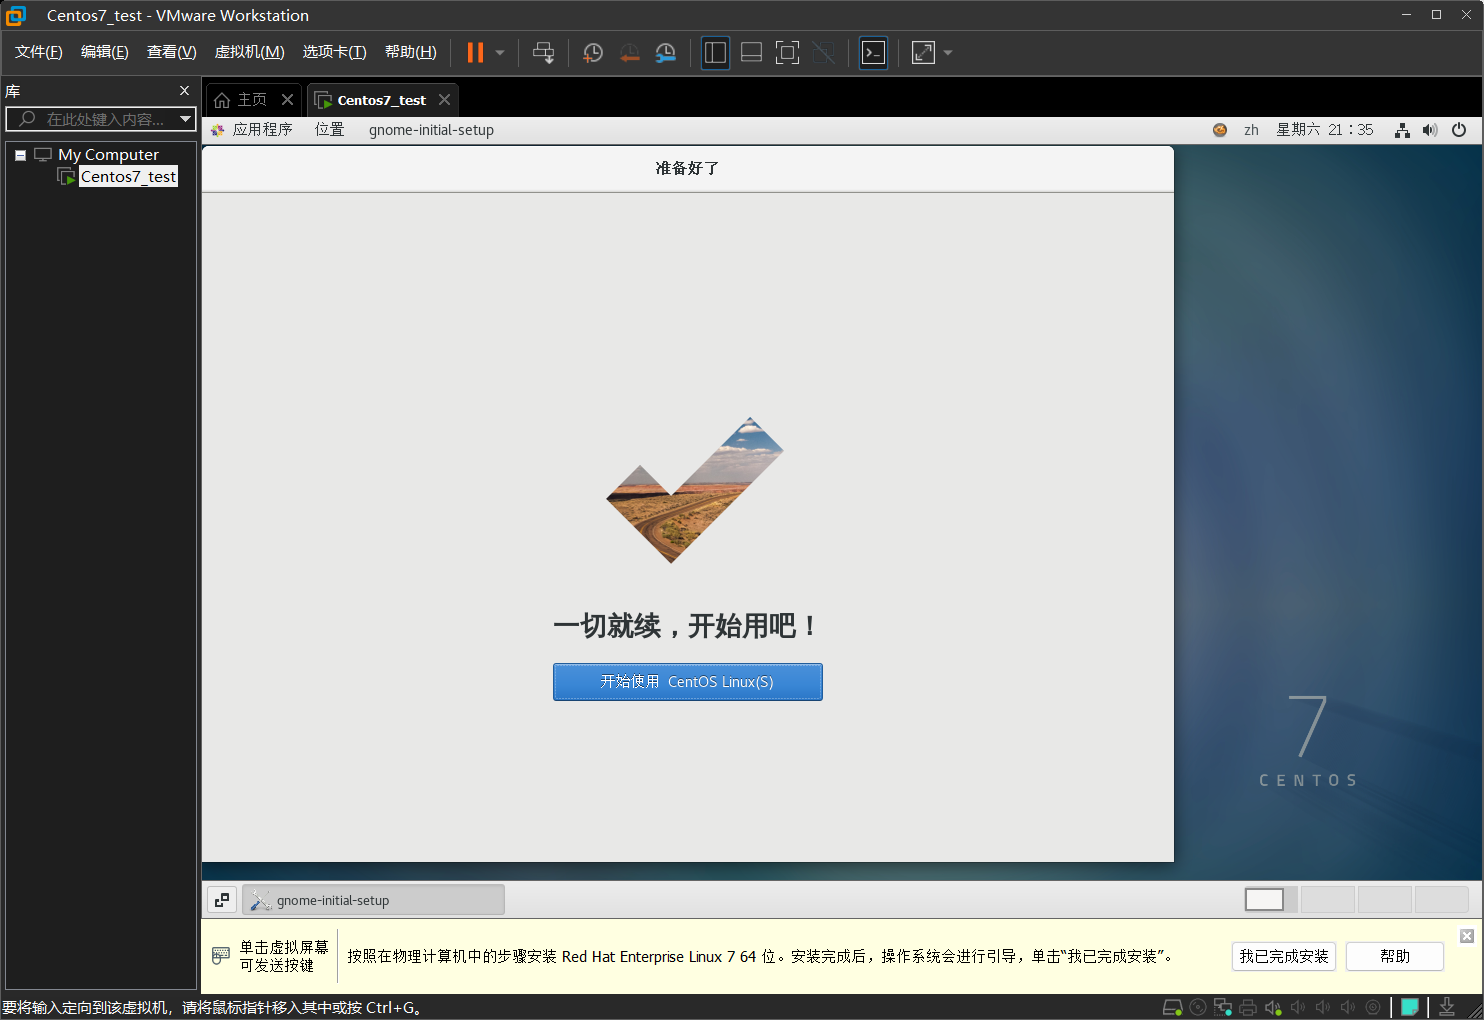This screenshot has height=1020, width=1484.
Task: Open the 查看(V) menu
Action: [x=172, y=52]
